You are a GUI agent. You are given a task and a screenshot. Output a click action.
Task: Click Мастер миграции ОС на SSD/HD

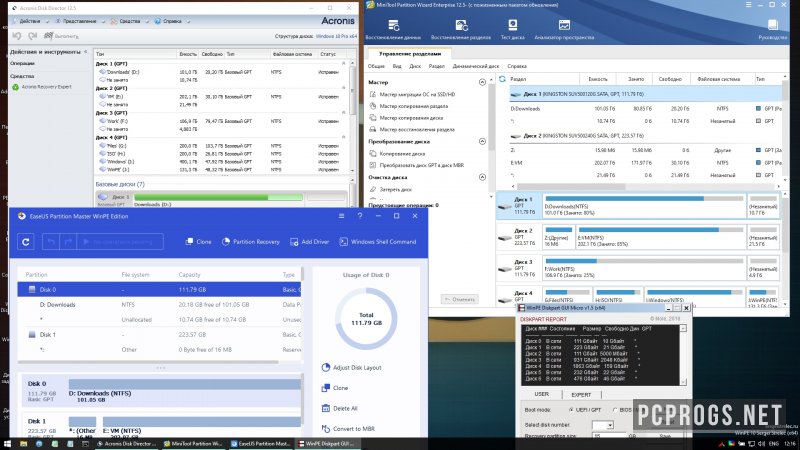(412, 94)
